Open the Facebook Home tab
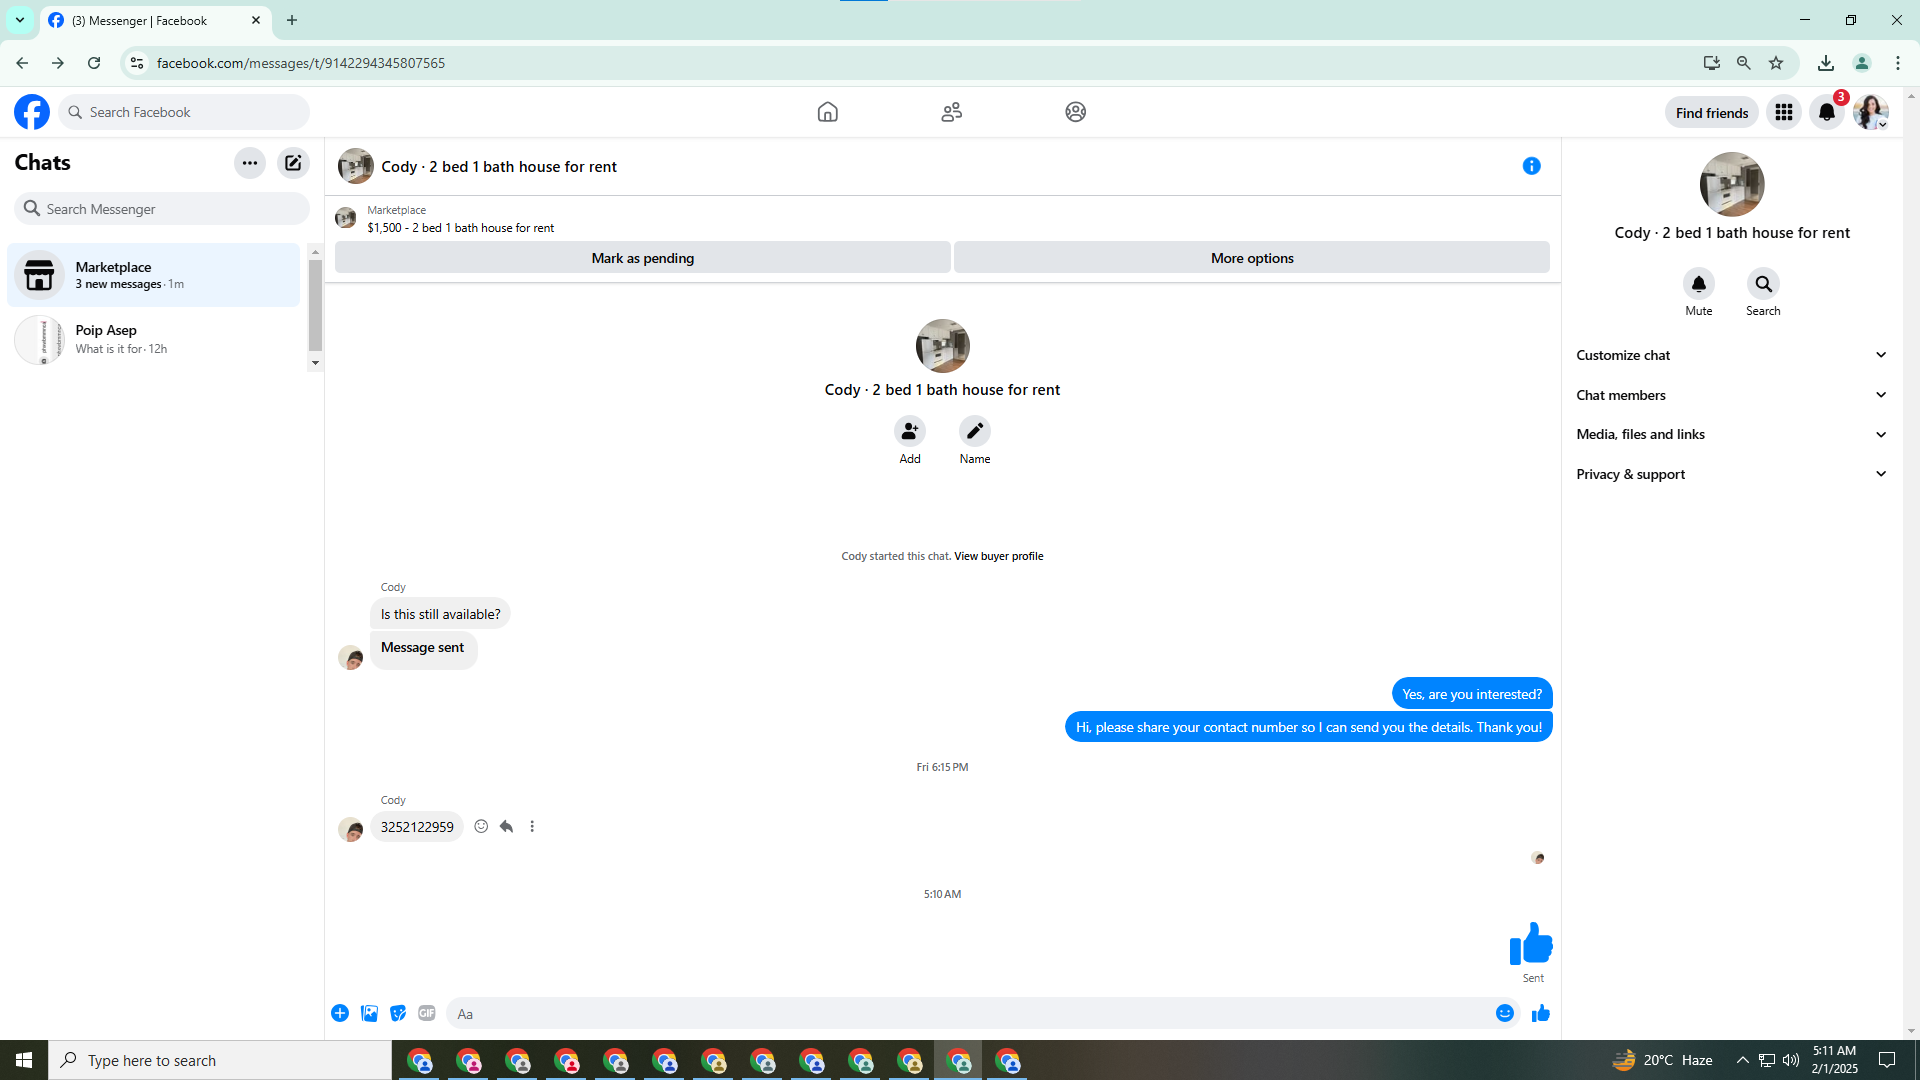Image resolution: width=1920 pixels, height=1080 pixels. pos(827,112)
